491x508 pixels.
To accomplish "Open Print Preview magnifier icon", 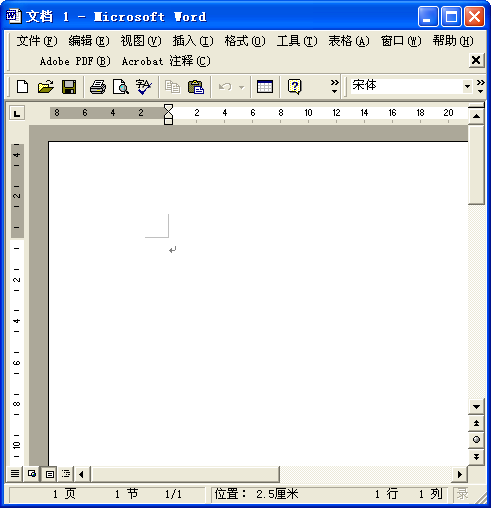I will point(121,87).
